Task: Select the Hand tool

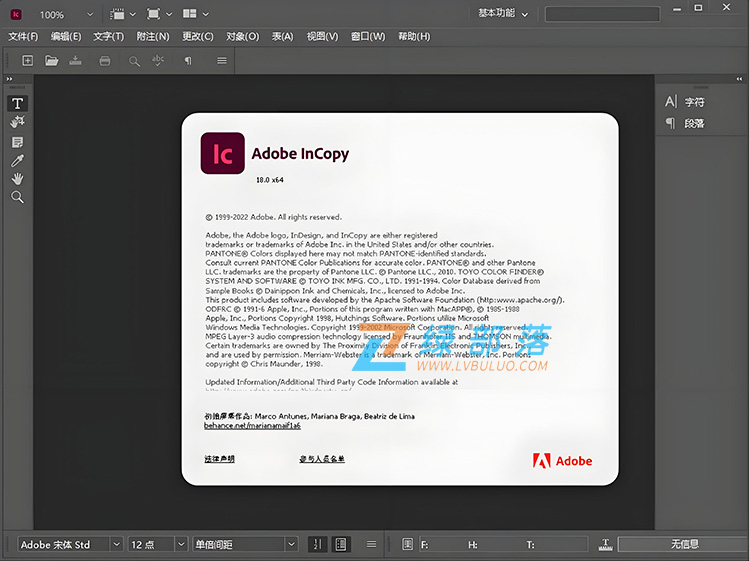Action: 17,179
